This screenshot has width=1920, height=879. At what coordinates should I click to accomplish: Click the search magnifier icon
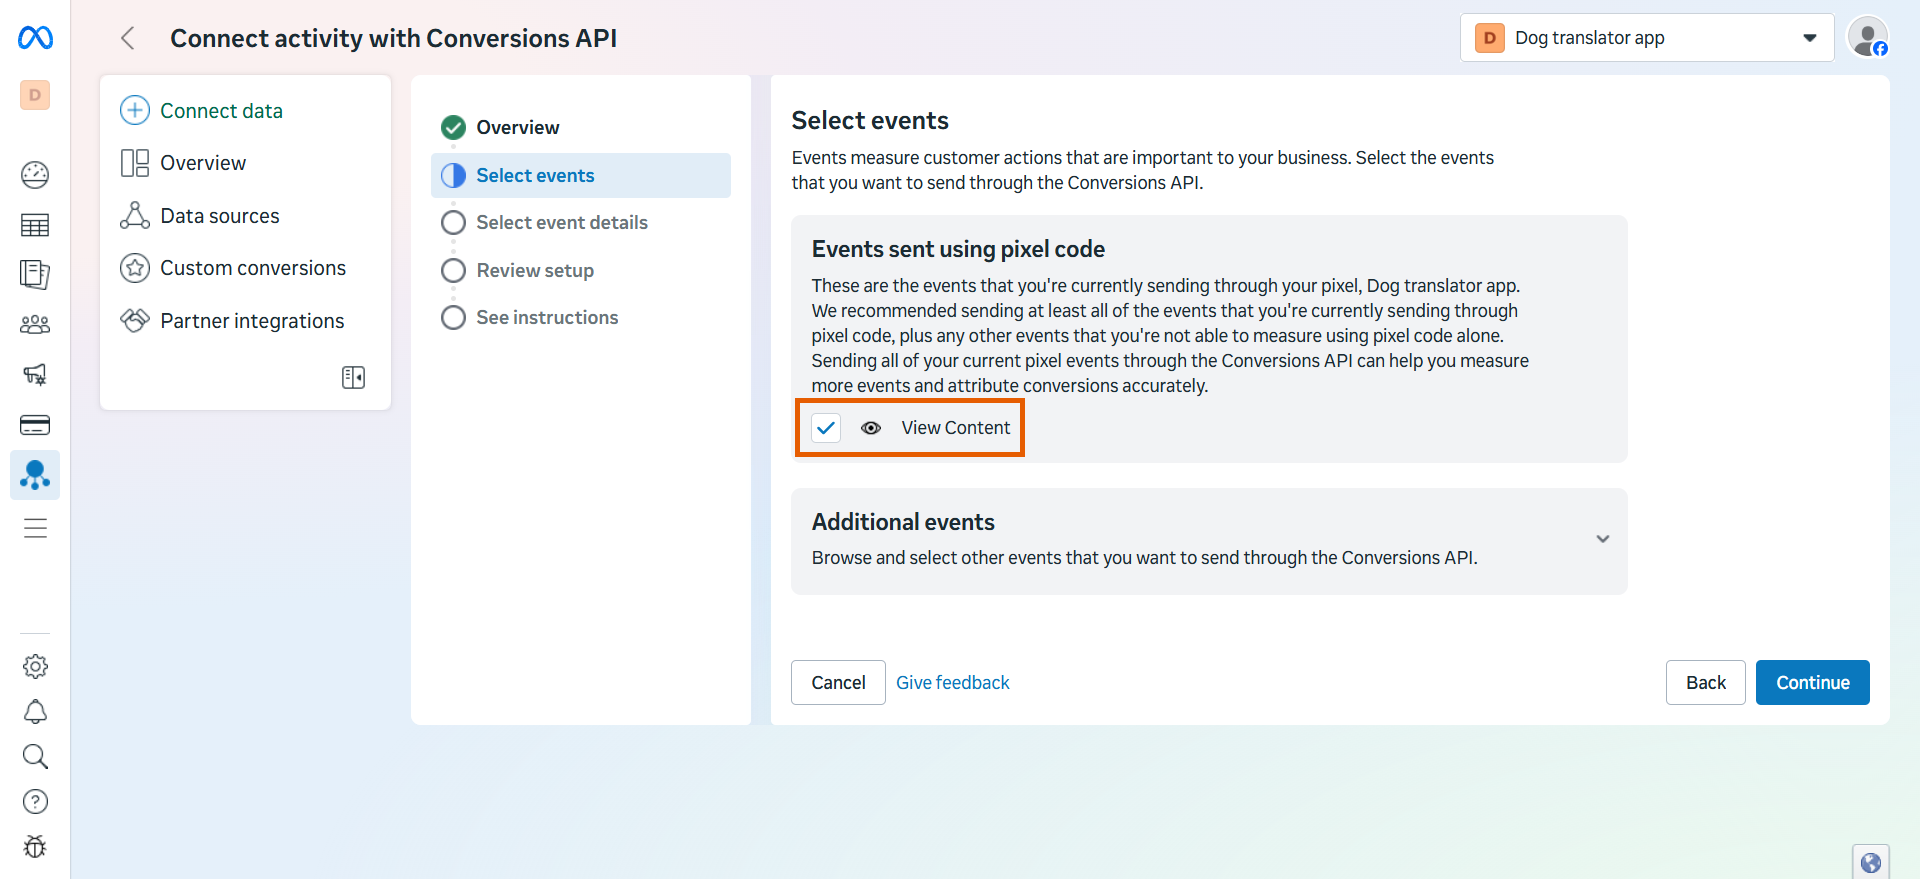click(35, 756)
